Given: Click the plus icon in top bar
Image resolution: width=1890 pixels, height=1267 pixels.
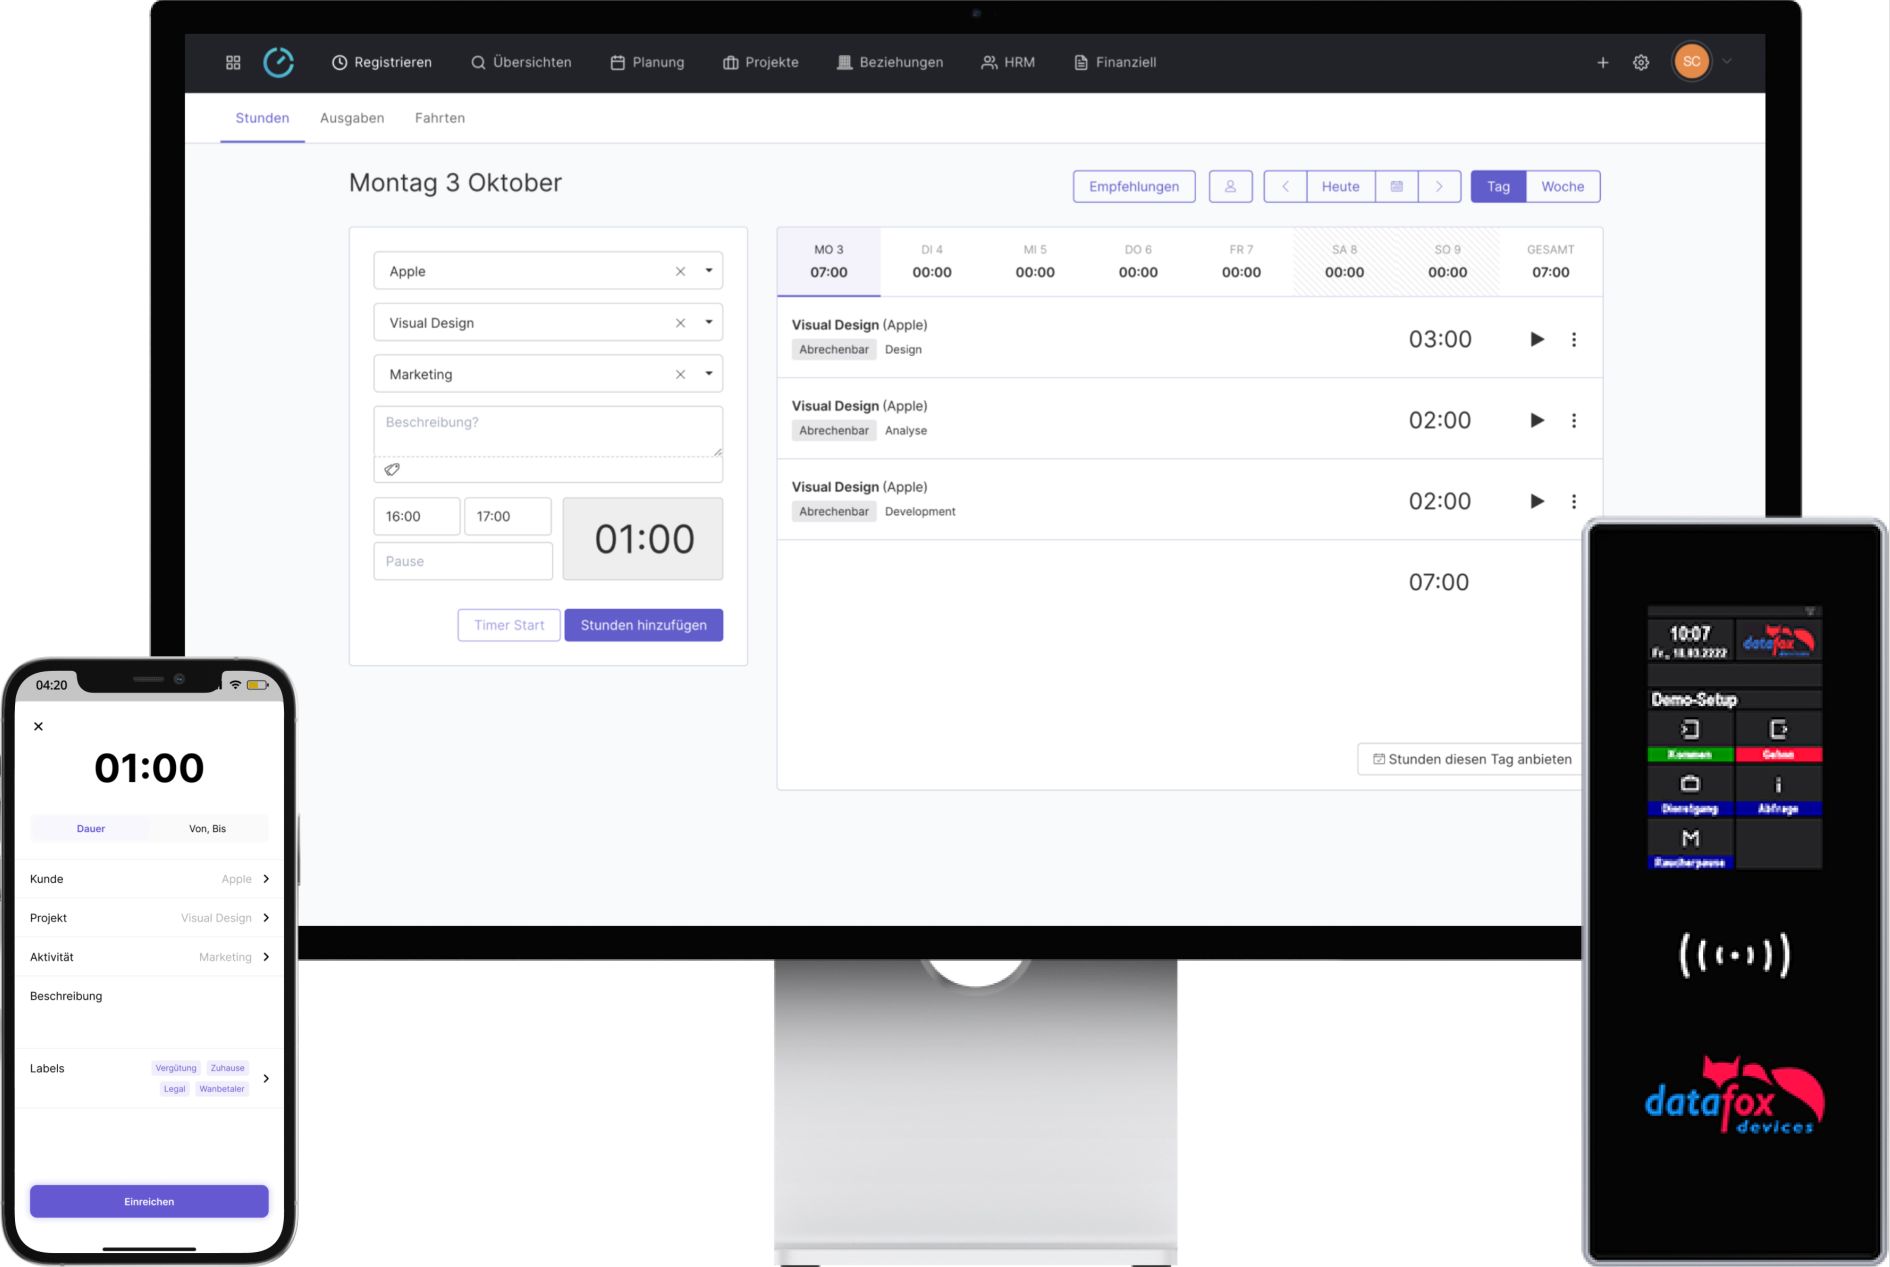Looking at the screenshot, I should click(1602, 62).
